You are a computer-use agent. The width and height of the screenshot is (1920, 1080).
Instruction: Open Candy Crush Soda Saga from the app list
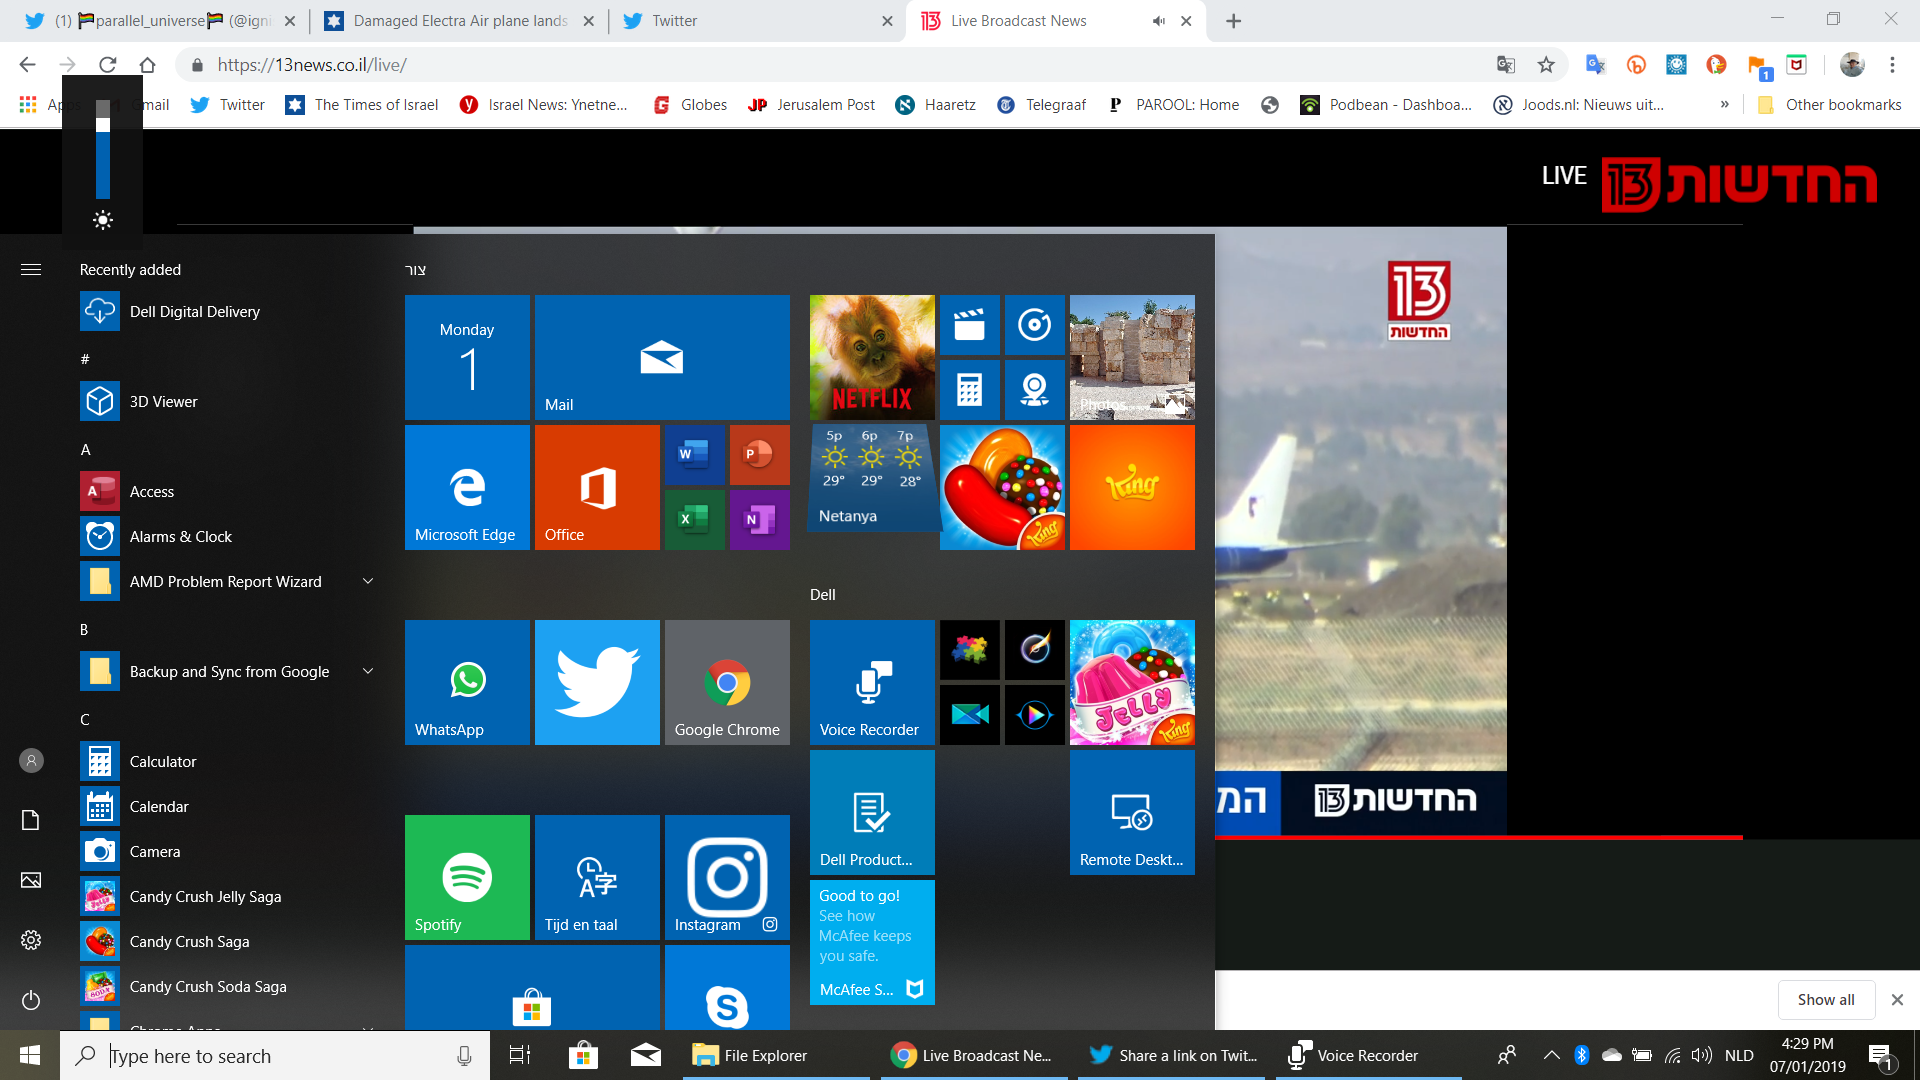coord(208,986)
